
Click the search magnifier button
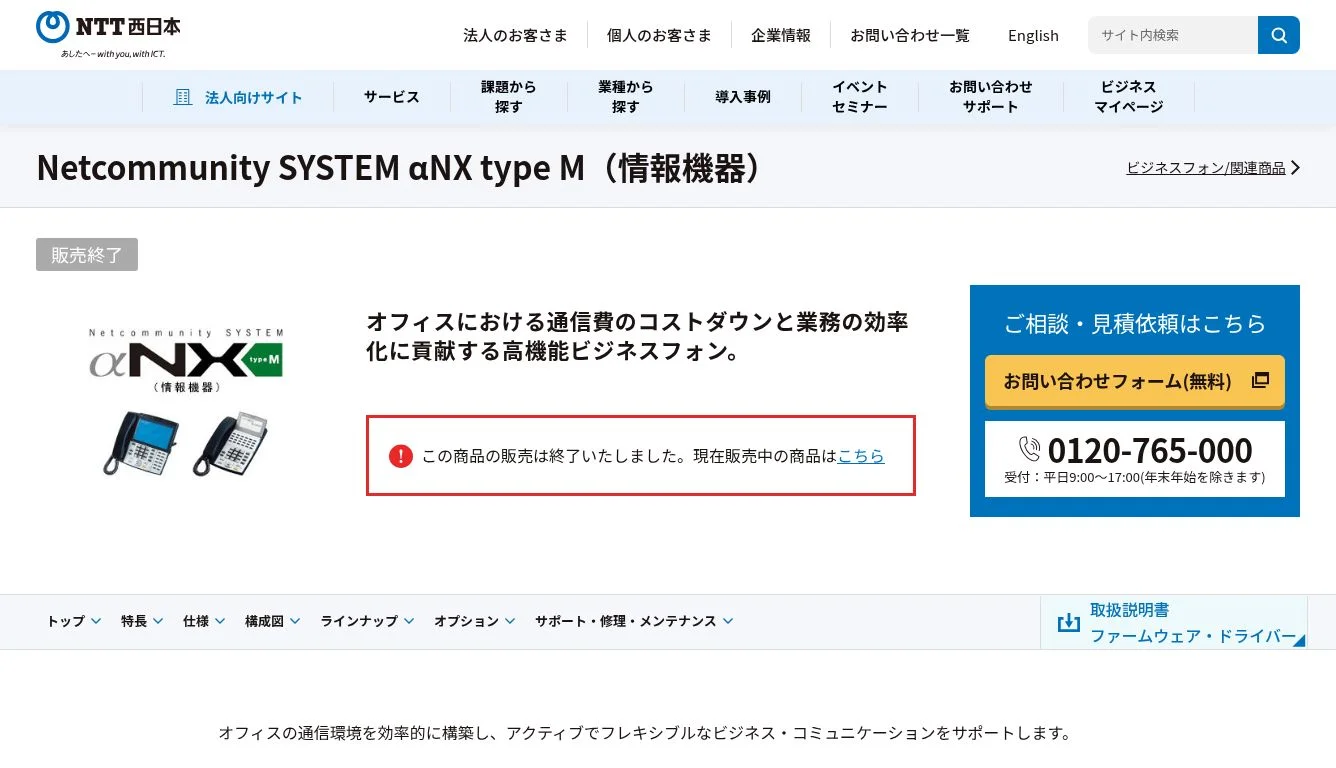pos(1279,35)
